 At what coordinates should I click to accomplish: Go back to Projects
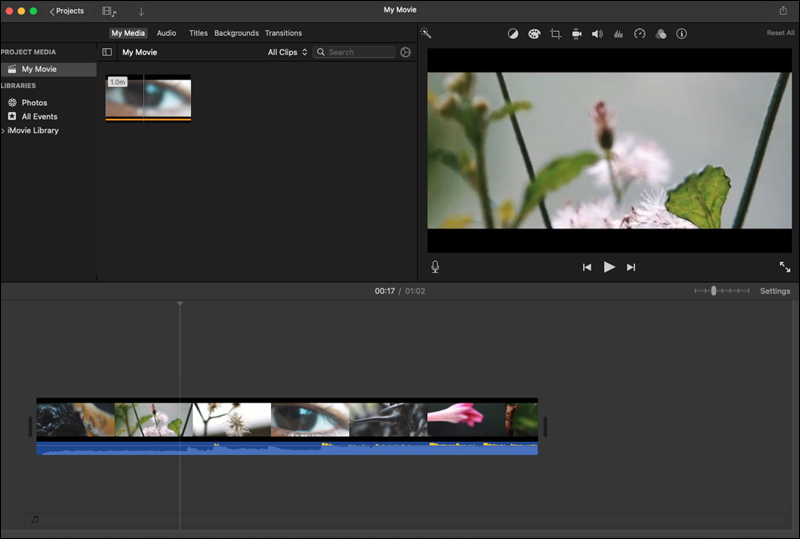point(67,11)
